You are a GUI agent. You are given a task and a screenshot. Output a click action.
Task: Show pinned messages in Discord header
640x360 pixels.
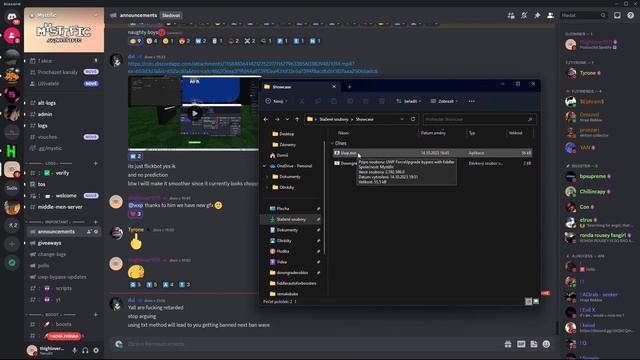tap(537, 16)
